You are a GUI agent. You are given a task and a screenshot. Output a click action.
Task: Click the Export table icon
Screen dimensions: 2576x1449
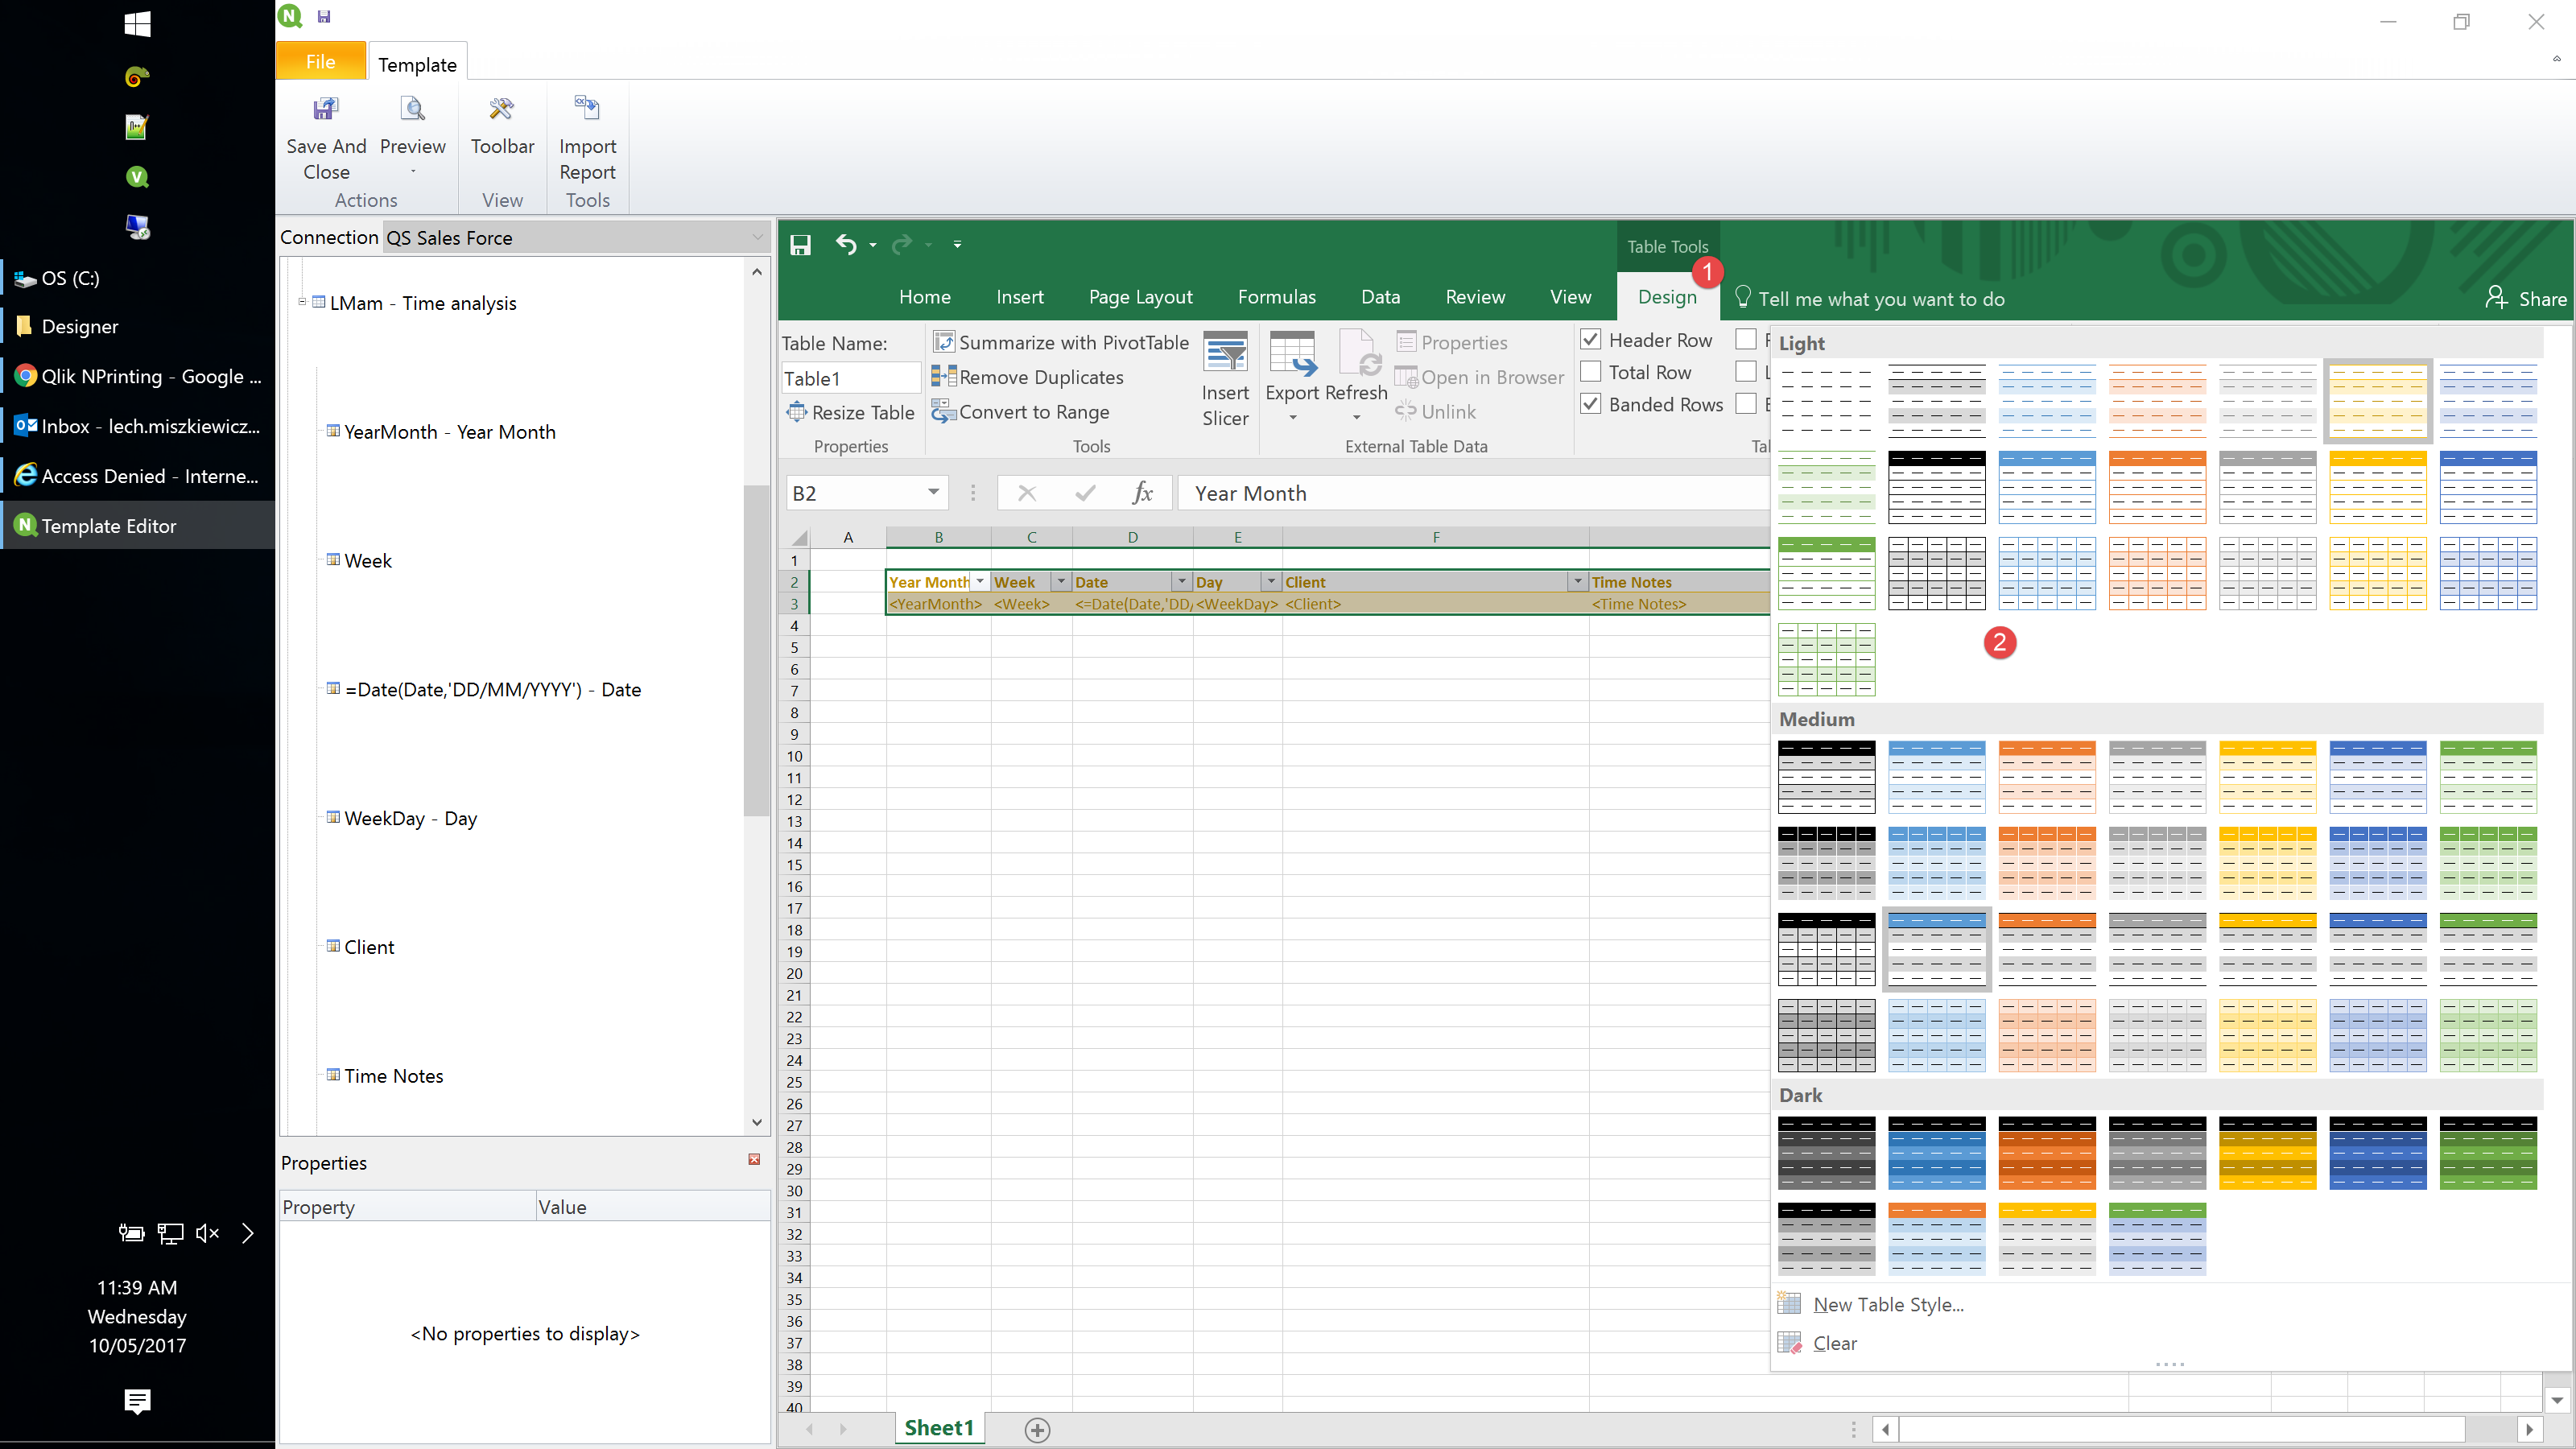click(x=1292, y=353)
